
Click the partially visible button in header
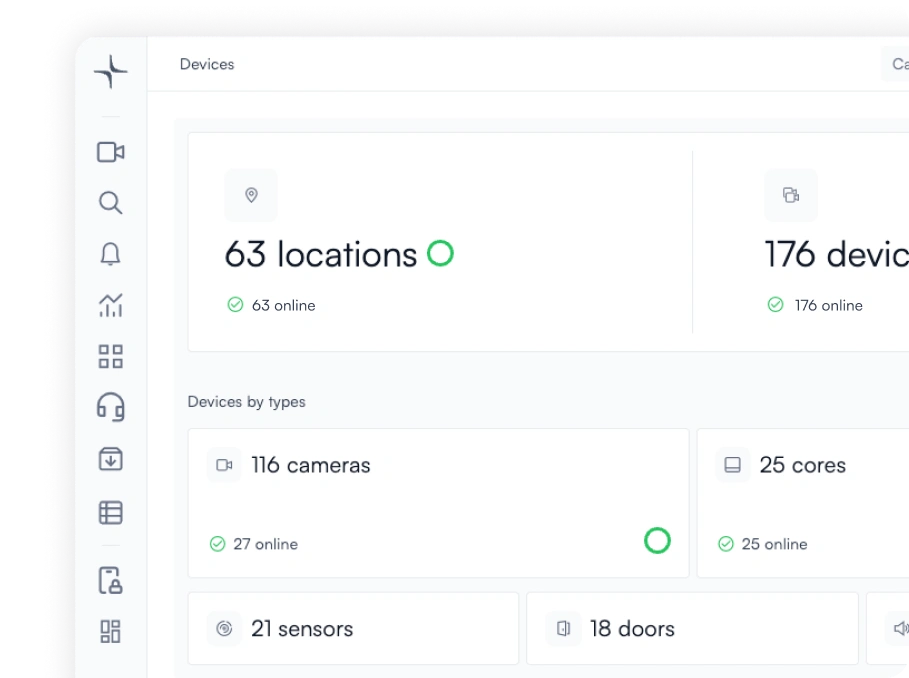click(895, 64)
